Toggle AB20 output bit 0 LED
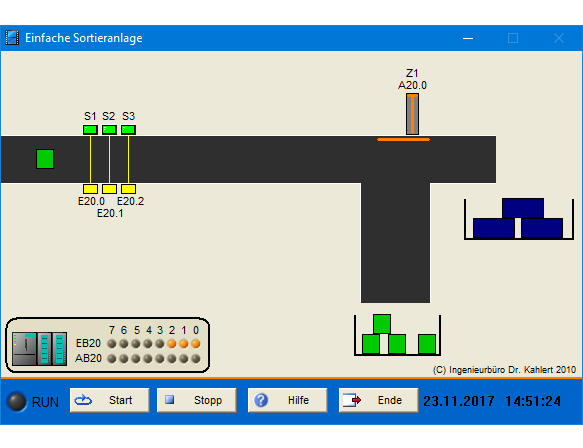 [196, 359]
